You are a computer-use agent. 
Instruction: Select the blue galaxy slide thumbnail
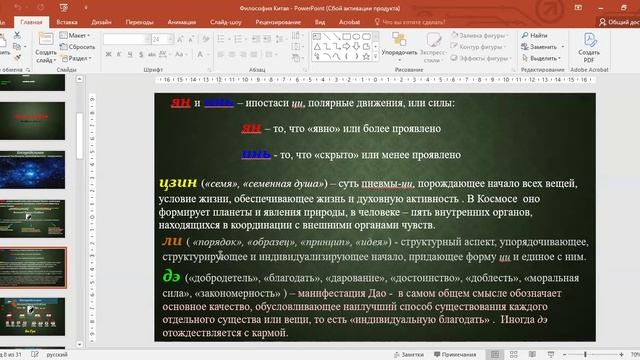click(32, 170)
